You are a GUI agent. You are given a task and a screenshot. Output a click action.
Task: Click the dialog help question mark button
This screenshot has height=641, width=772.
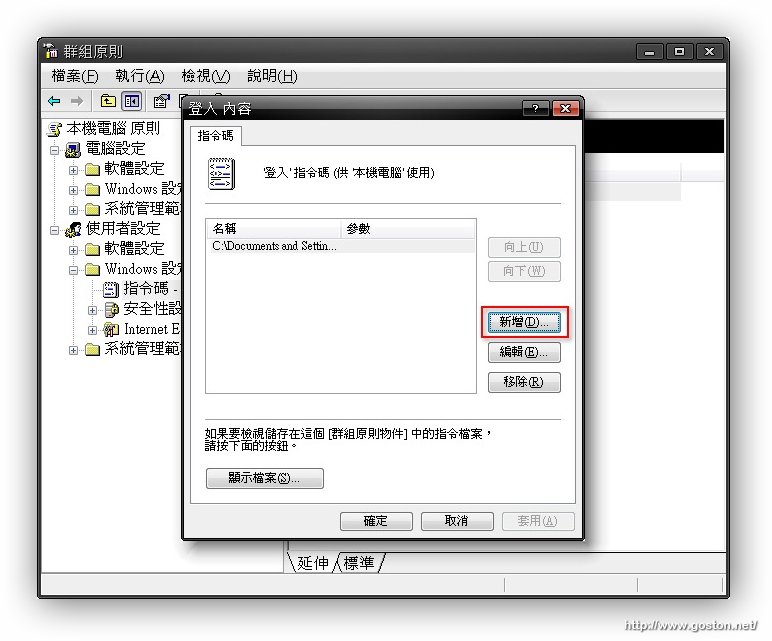(x=535, y=108)
